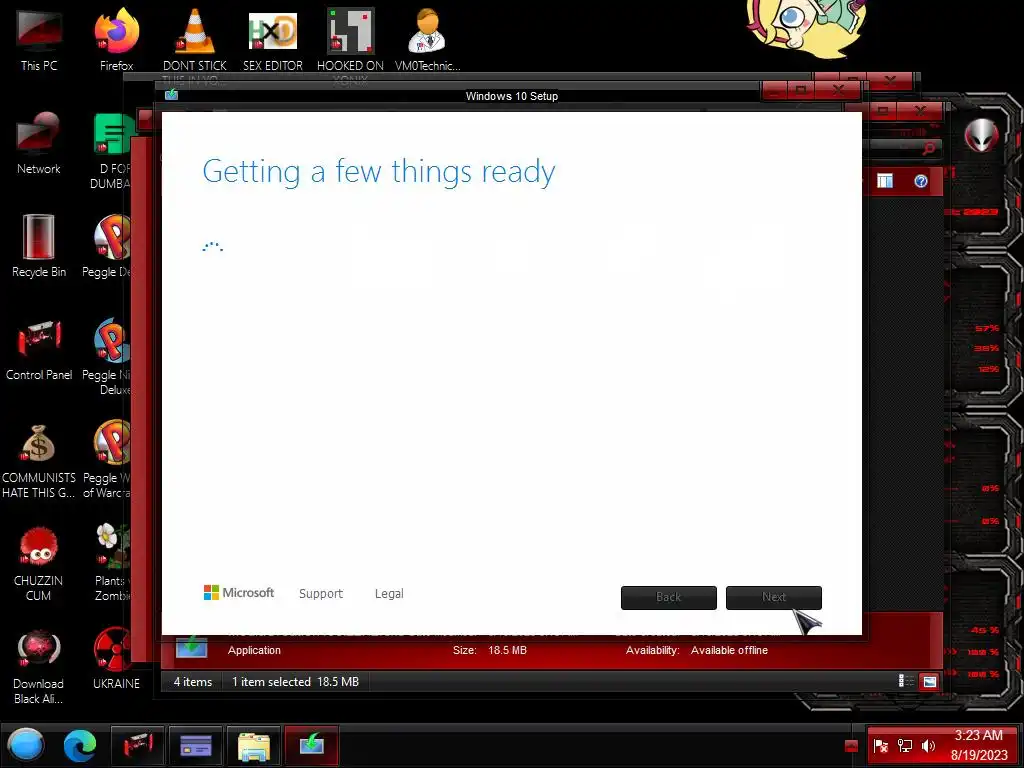Open the volume speaker tray icon
Viewport: 1024px width, 768px height.
(x=928, y=746)
